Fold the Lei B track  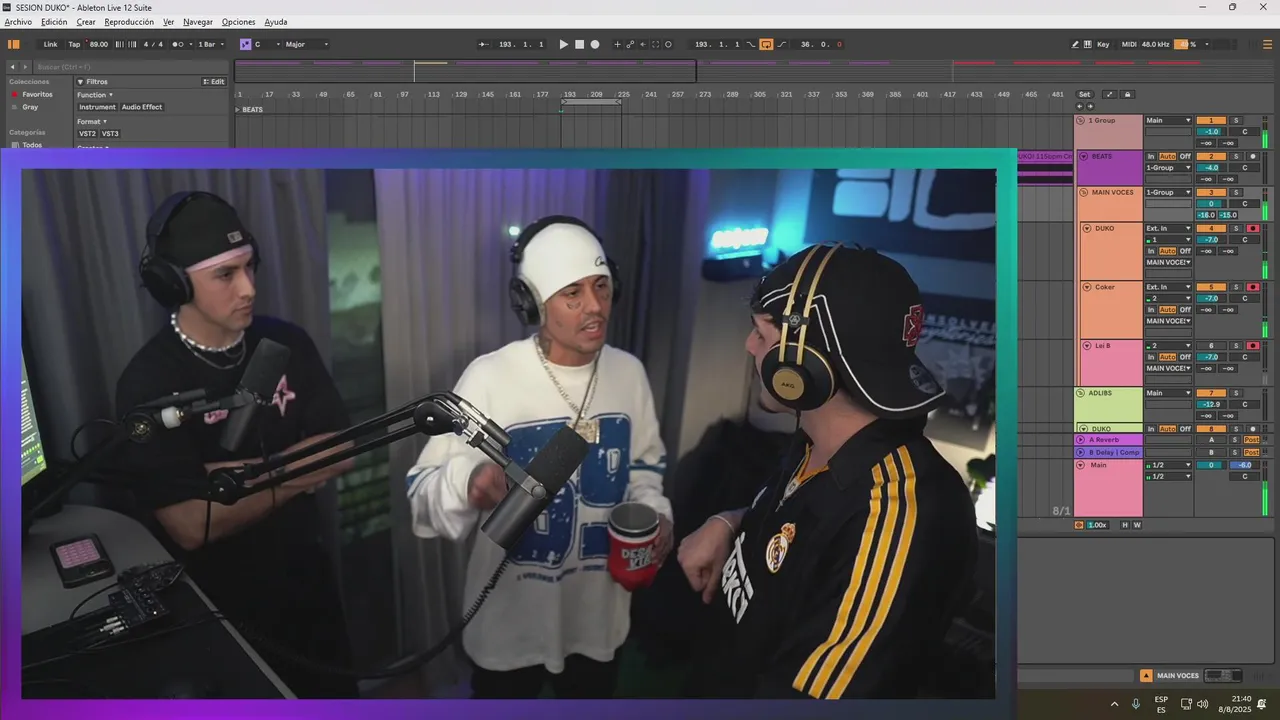click(x=1087, y=346)
